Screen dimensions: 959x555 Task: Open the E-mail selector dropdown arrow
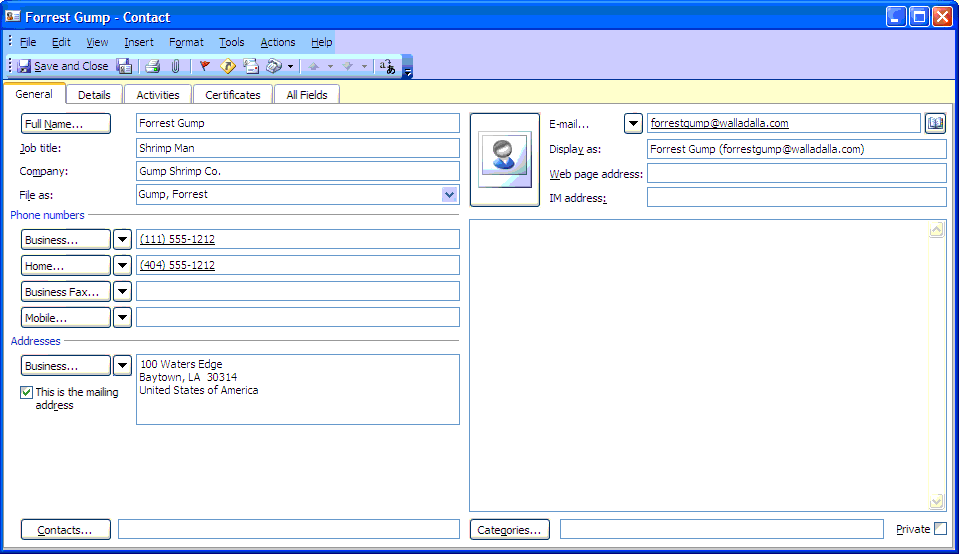pos(633,124)
